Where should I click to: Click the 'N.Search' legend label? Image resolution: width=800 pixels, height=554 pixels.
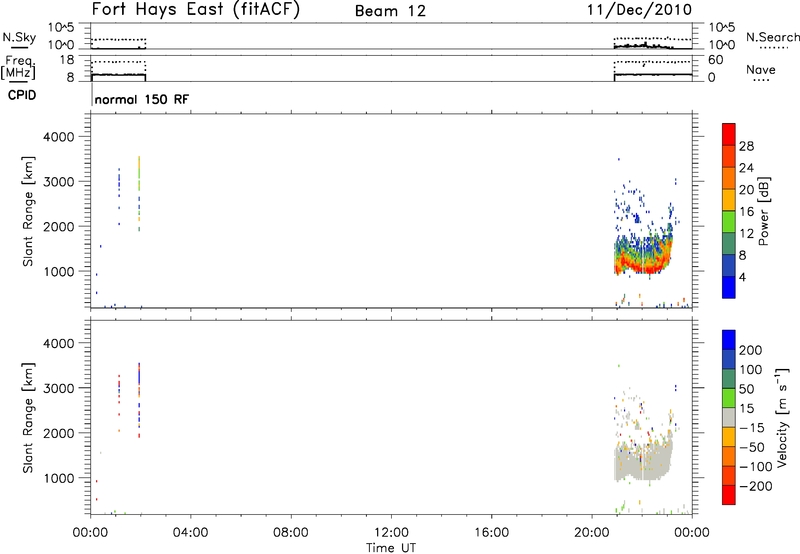coord(772,37)
